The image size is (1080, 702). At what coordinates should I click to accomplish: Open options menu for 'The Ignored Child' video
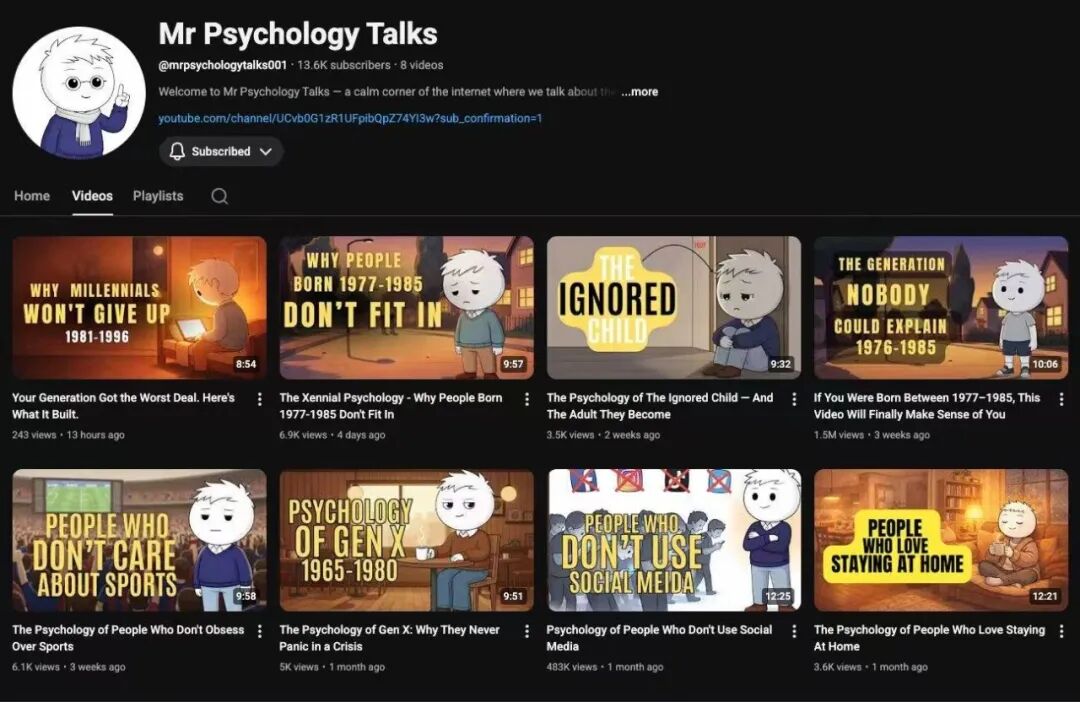pyautogui.click(x=796, y=398)
